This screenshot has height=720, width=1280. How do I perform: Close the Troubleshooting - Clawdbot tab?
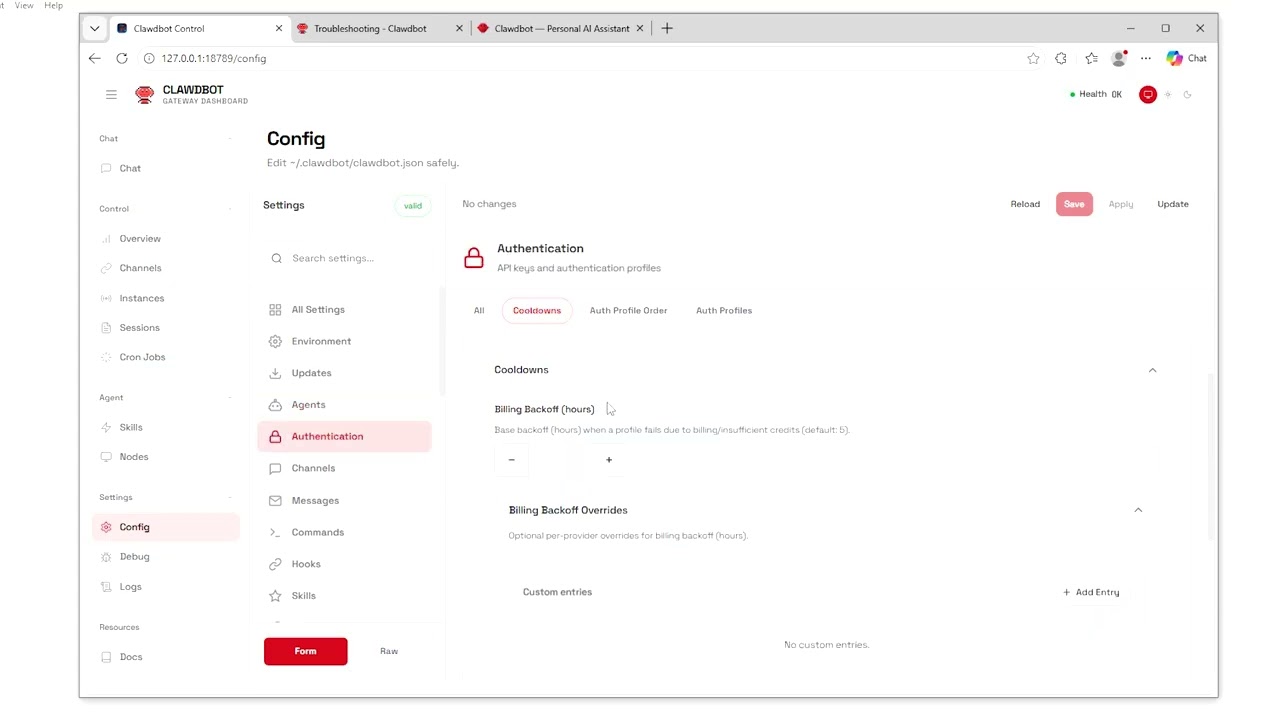click(459, 28)
